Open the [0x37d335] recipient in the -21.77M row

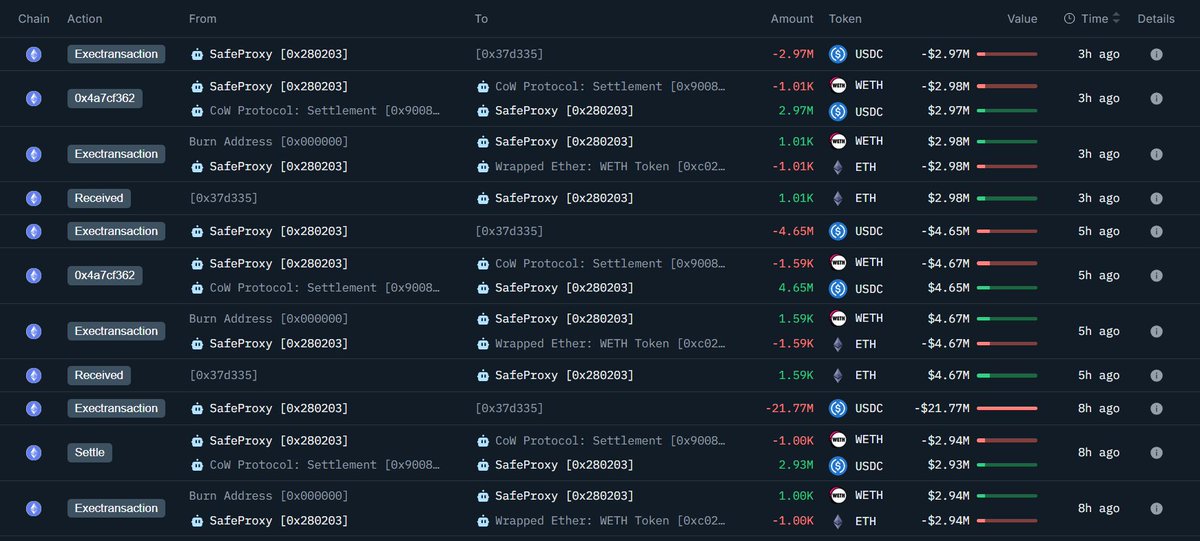coord(509,408)
